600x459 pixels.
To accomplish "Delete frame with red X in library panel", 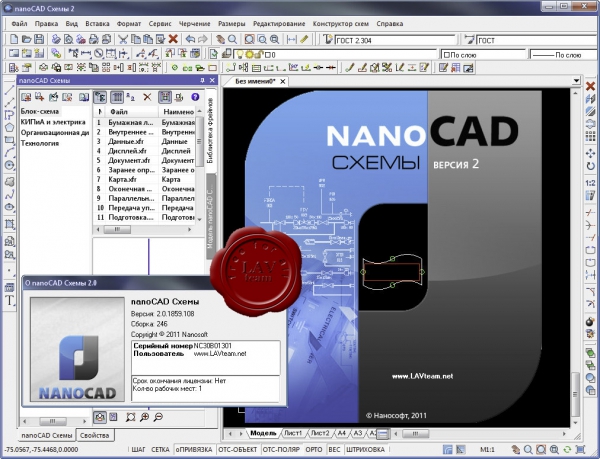I will (147, 97).
